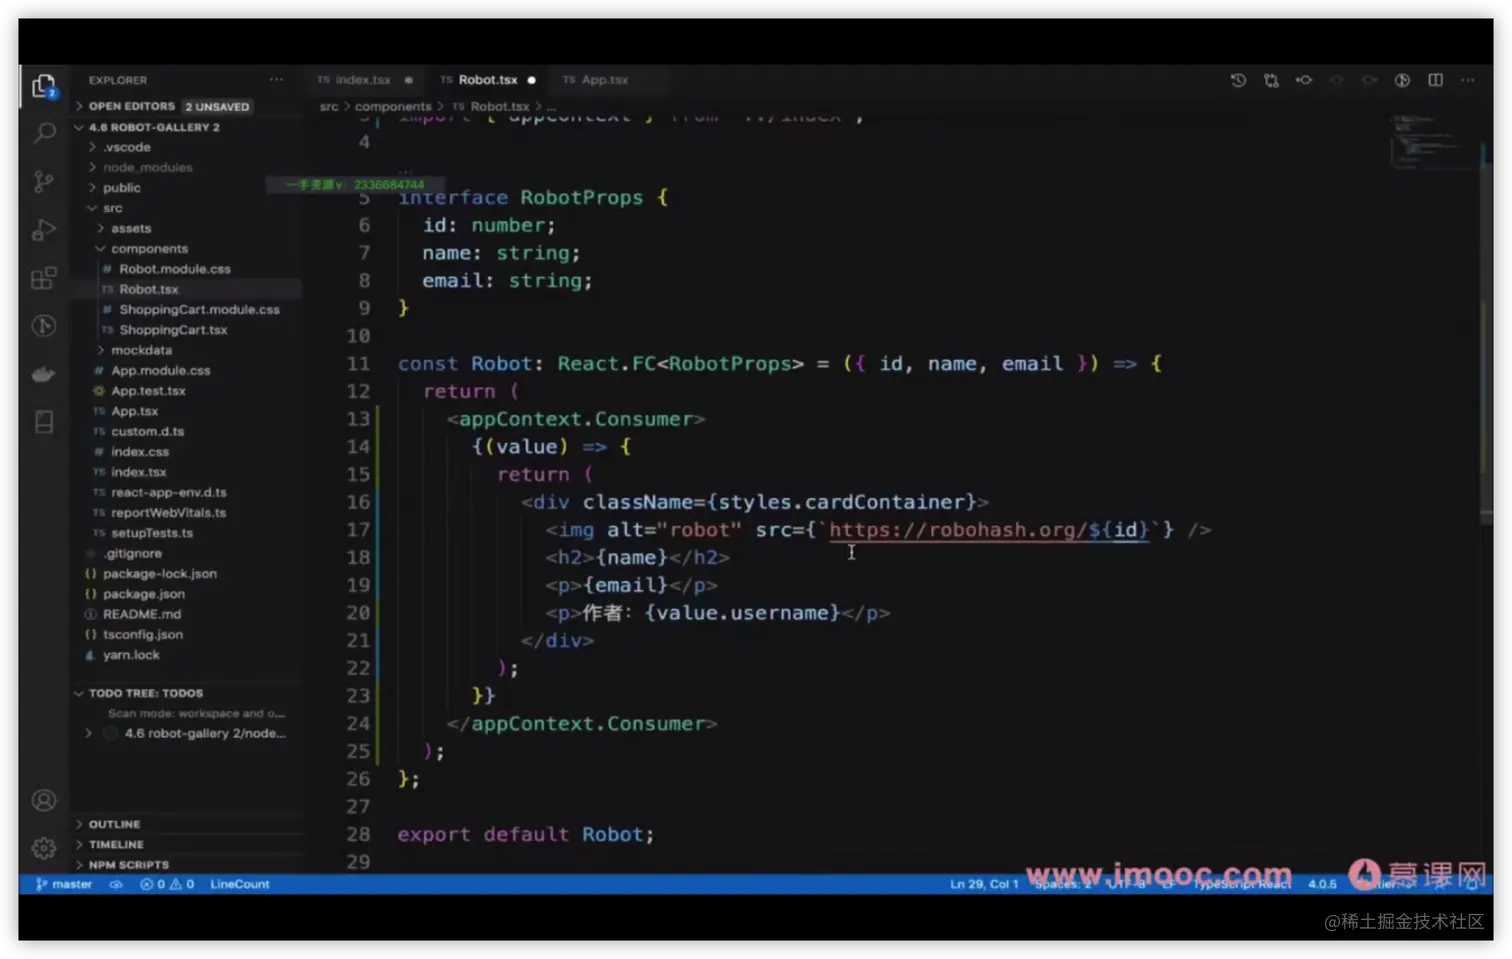Open the Accounts menu icon
Viewport: 1512px width, 959px height.
[44, 800]
